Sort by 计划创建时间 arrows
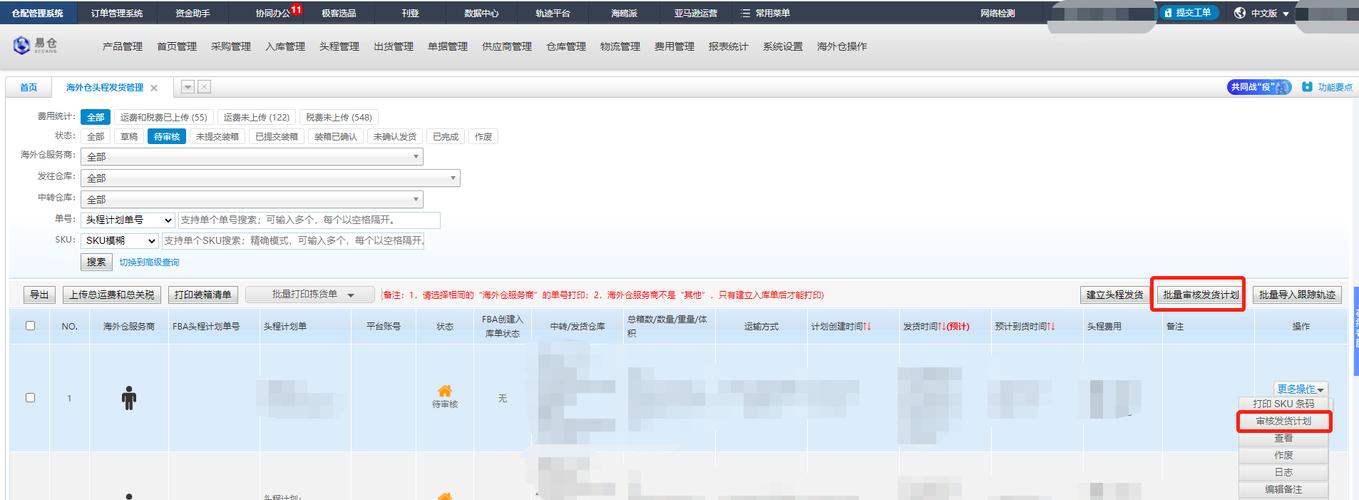This screenshot has width=1359, height=500. point(867,326)
